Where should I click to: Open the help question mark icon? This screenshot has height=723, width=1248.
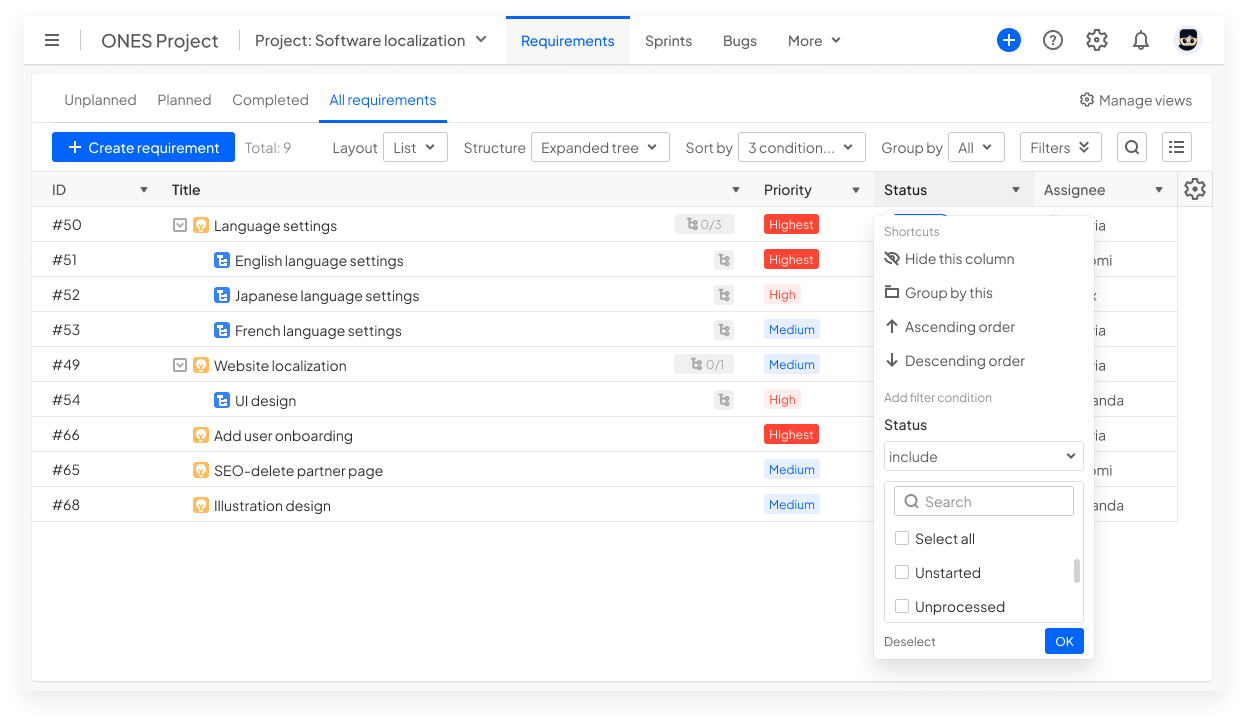(x=1053, y=40)
